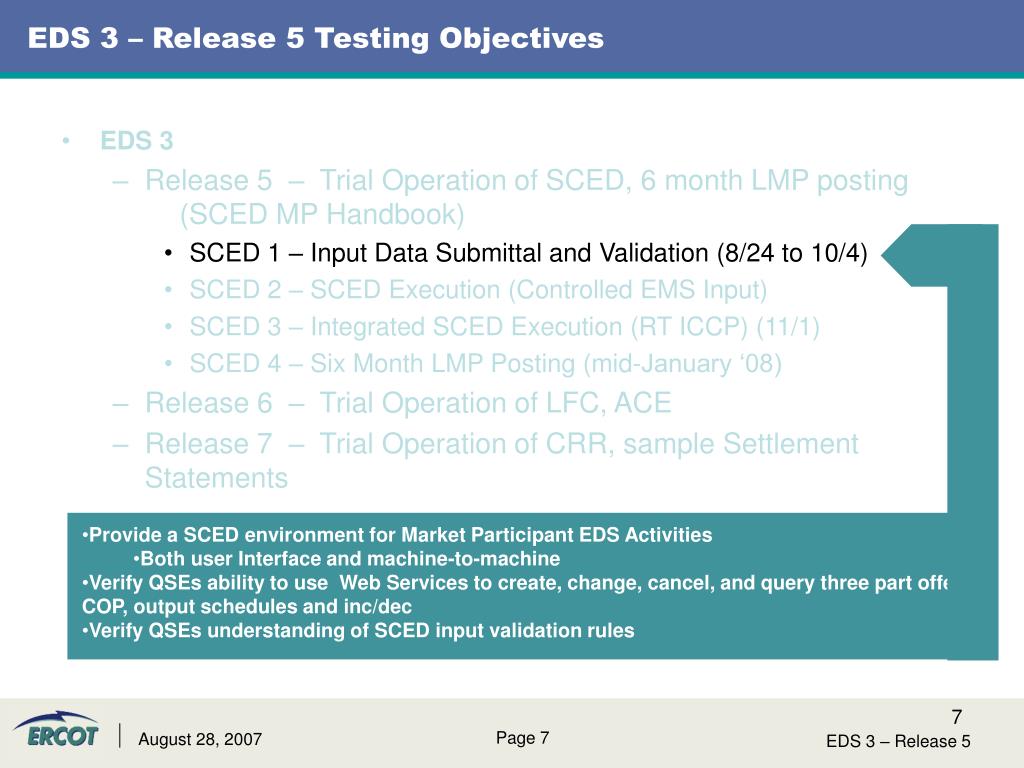This screenshot has width=1024, height=768.
Task: Click 'Provide a SCED environment' text in teal box
Action: (x=397, y=535)
